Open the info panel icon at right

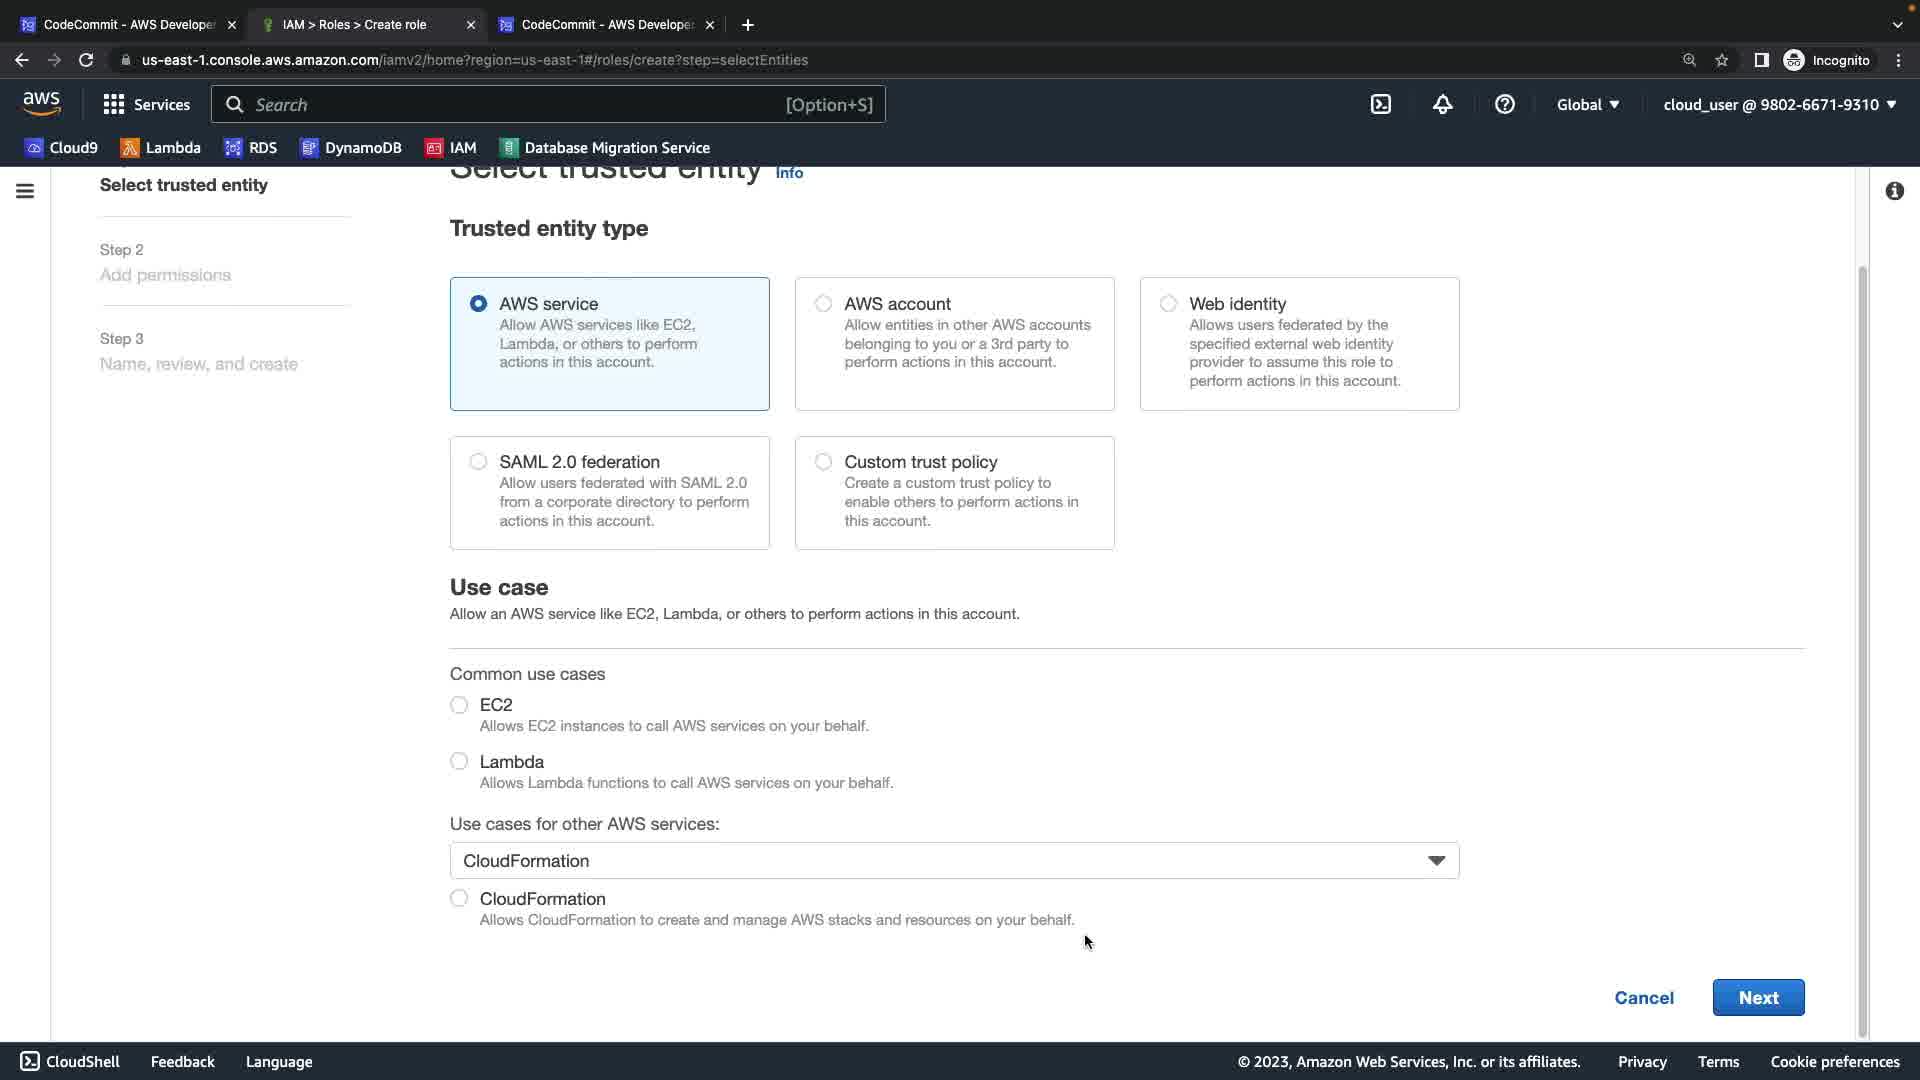[x=1894, y=191]
